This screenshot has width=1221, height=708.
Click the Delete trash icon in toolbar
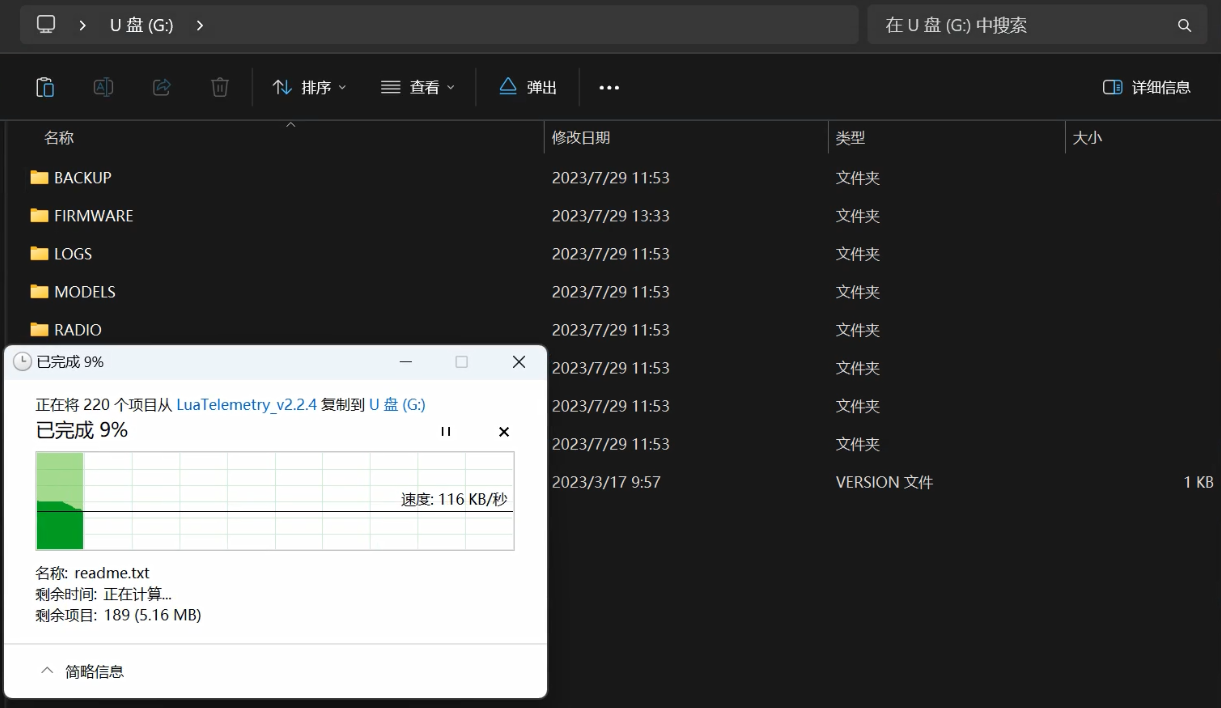(x=220, y=87)
